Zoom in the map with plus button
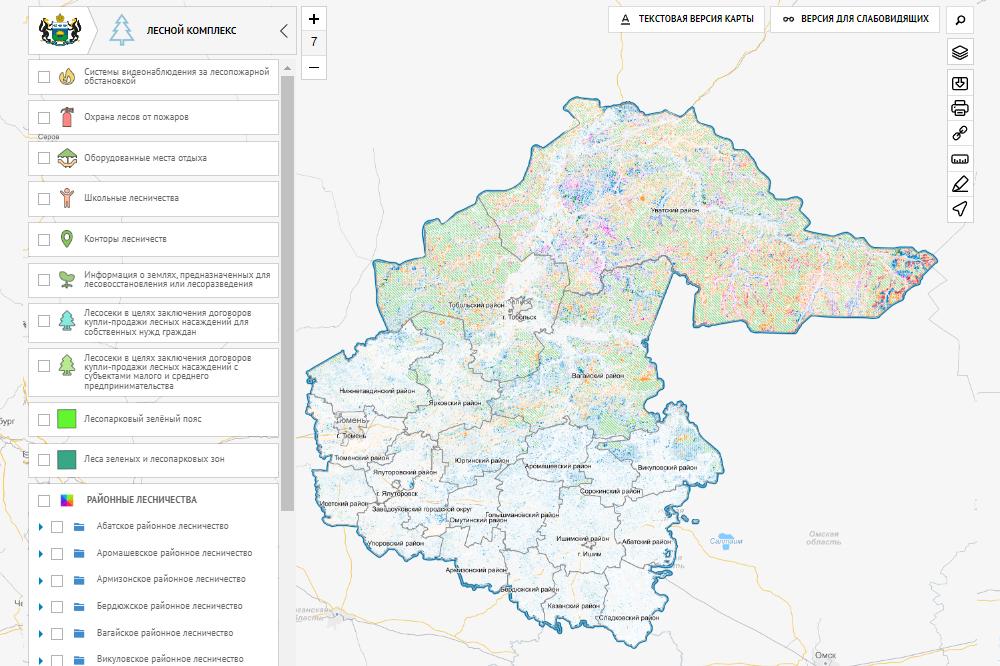The image size is (1000, 666). [314, 19]
